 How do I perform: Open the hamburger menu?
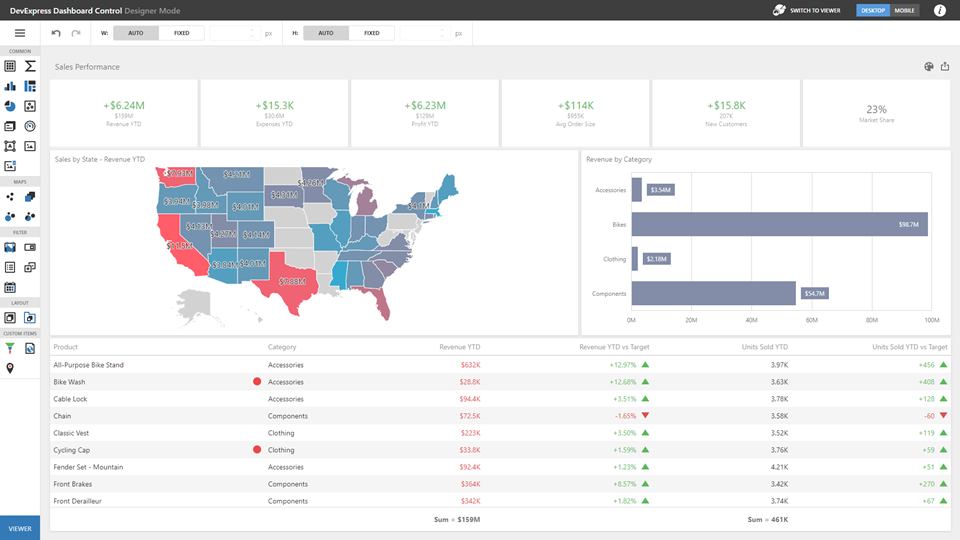click(x=19, y=33)
